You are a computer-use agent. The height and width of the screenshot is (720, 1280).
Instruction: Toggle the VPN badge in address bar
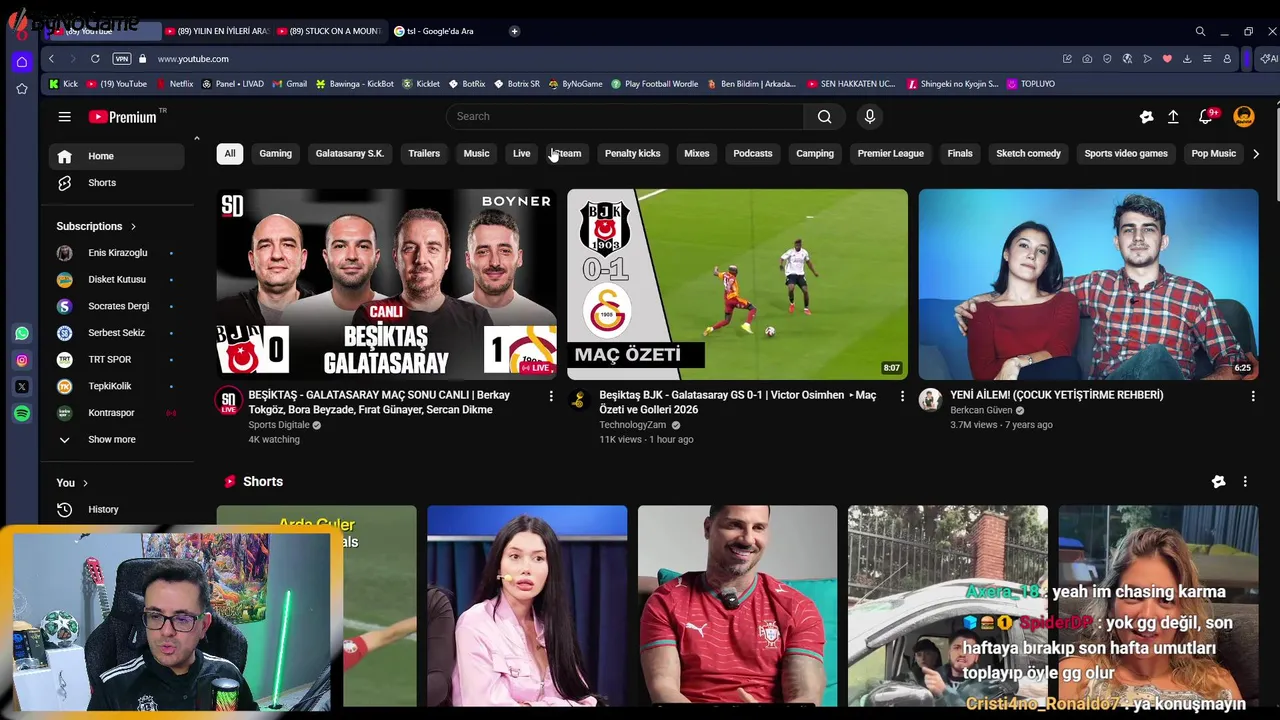click(122, 59)
